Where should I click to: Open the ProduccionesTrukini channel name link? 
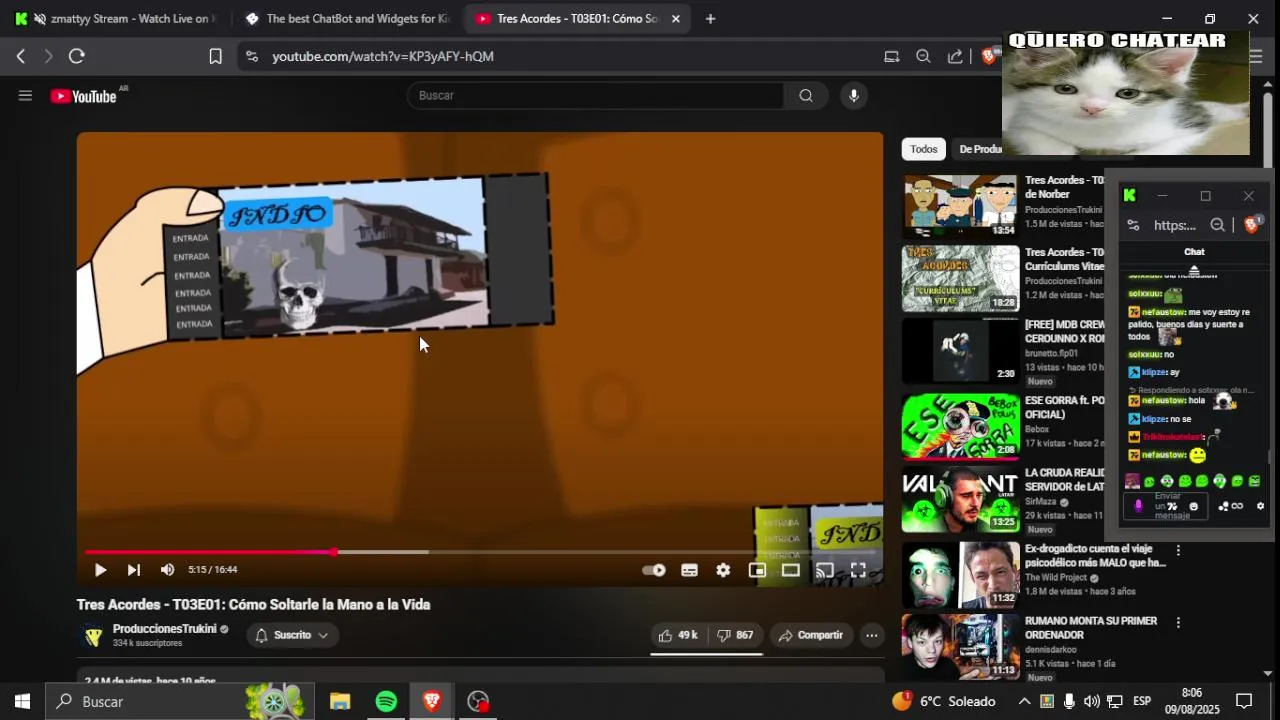(164, 629)
